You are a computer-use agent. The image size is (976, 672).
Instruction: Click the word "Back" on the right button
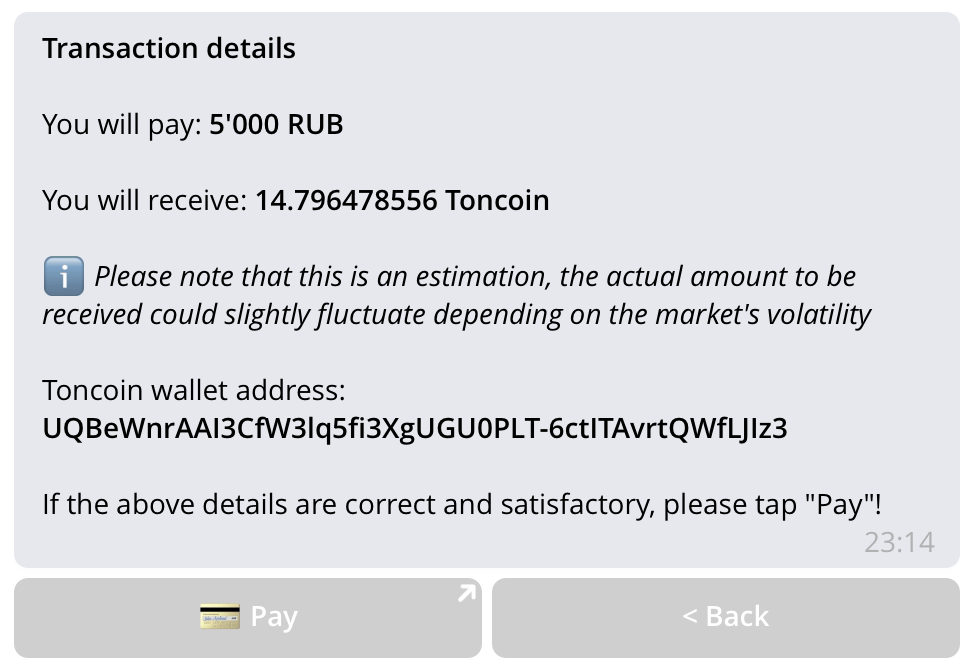tap(737, 617)
